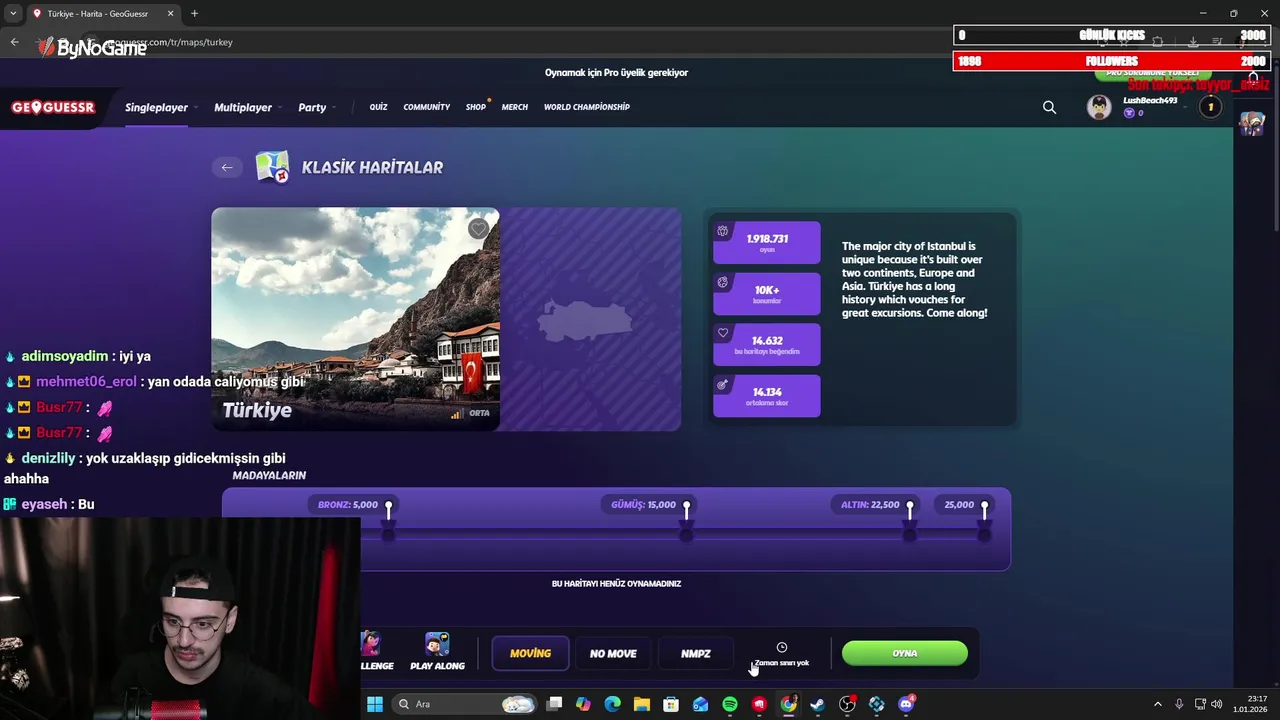The height and width of the screenshot is (720, 1280).
Task: Open OBS Studio from the taskbar
Action: pos(847,704)
